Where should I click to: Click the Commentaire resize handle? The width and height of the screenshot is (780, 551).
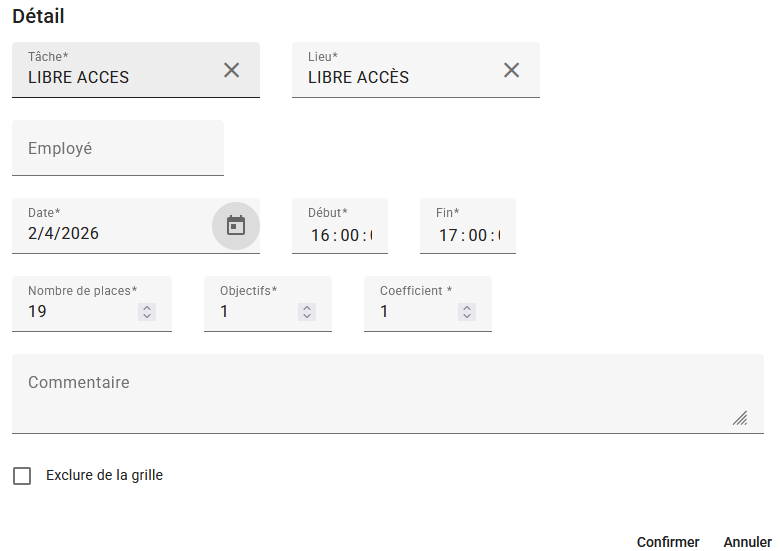click(x=740, y=418)
